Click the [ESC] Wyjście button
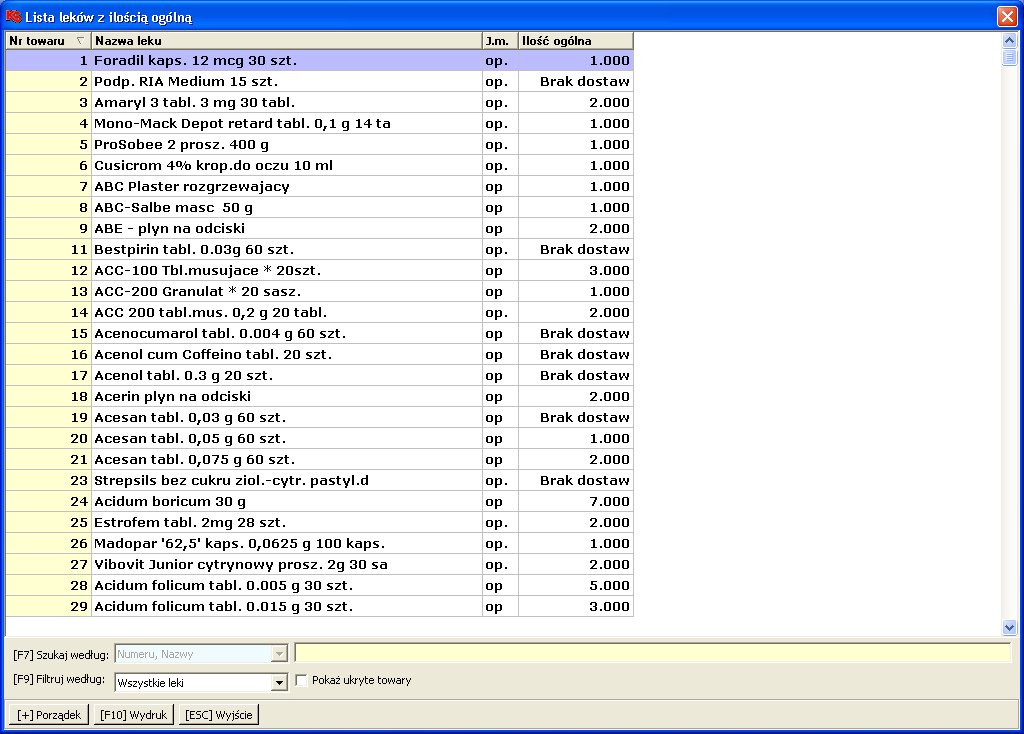This screenshot has height=734, width=1024. point(219,715)
